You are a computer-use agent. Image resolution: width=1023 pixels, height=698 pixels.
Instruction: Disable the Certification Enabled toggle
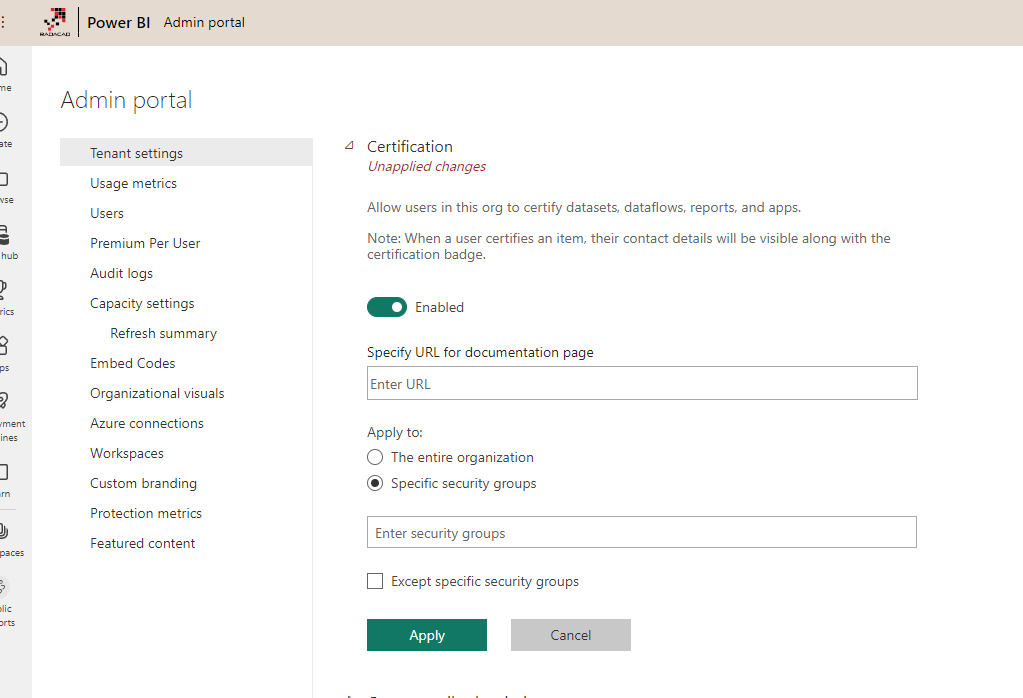[387, 307]
